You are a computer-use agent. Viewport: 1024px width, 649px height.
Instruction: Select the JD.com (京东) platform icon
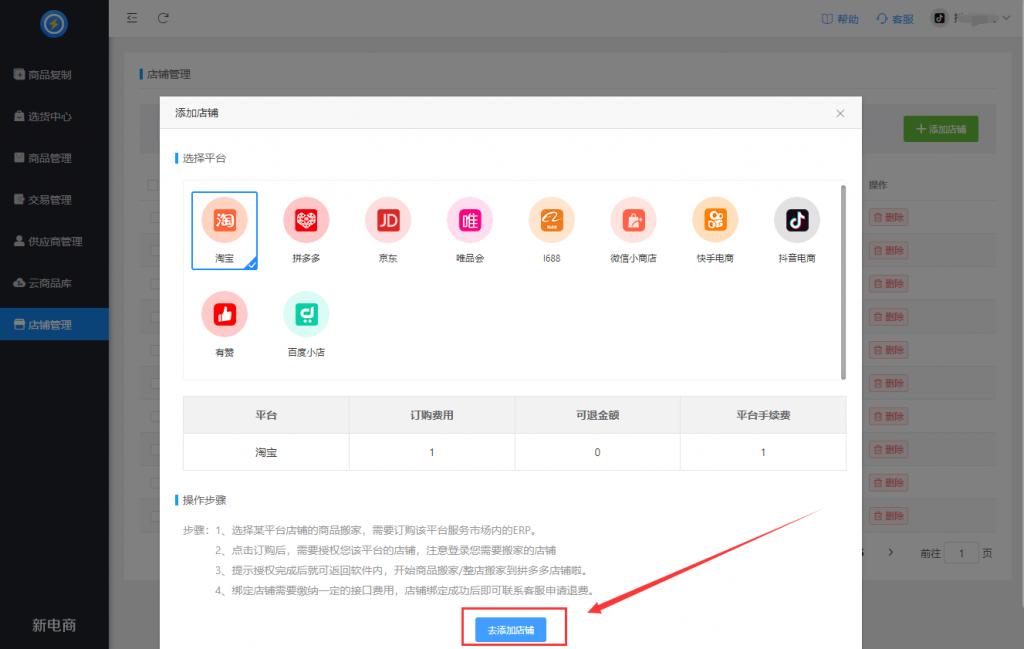click(x=387, y=221)
